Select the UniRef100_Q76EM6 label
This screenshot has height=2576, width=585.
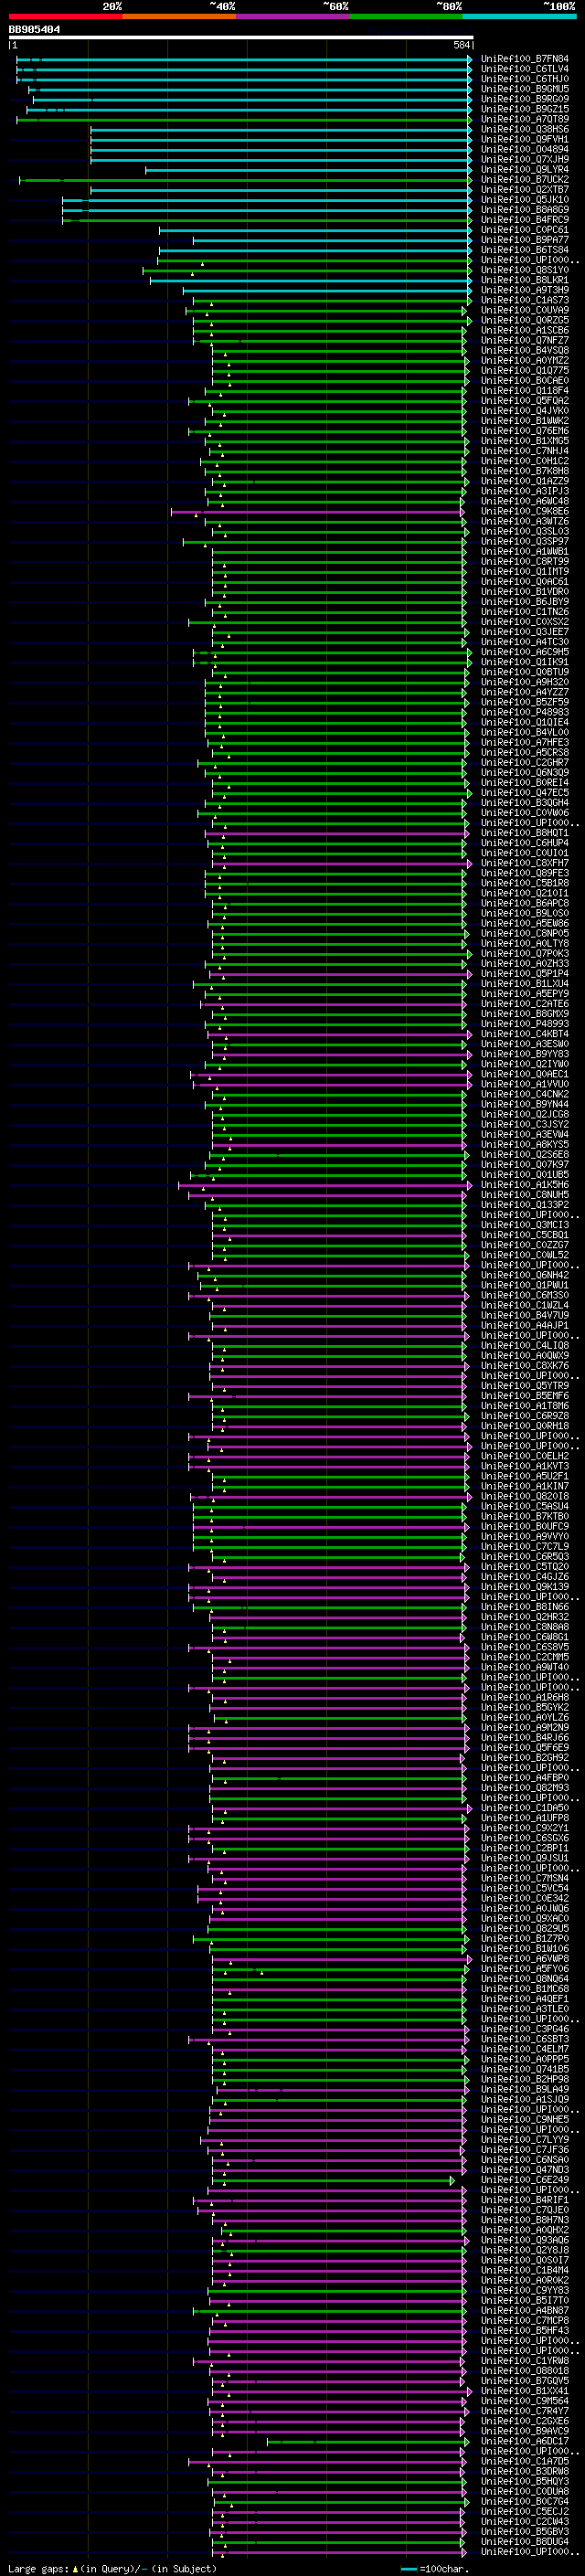[x=525, y=431]
